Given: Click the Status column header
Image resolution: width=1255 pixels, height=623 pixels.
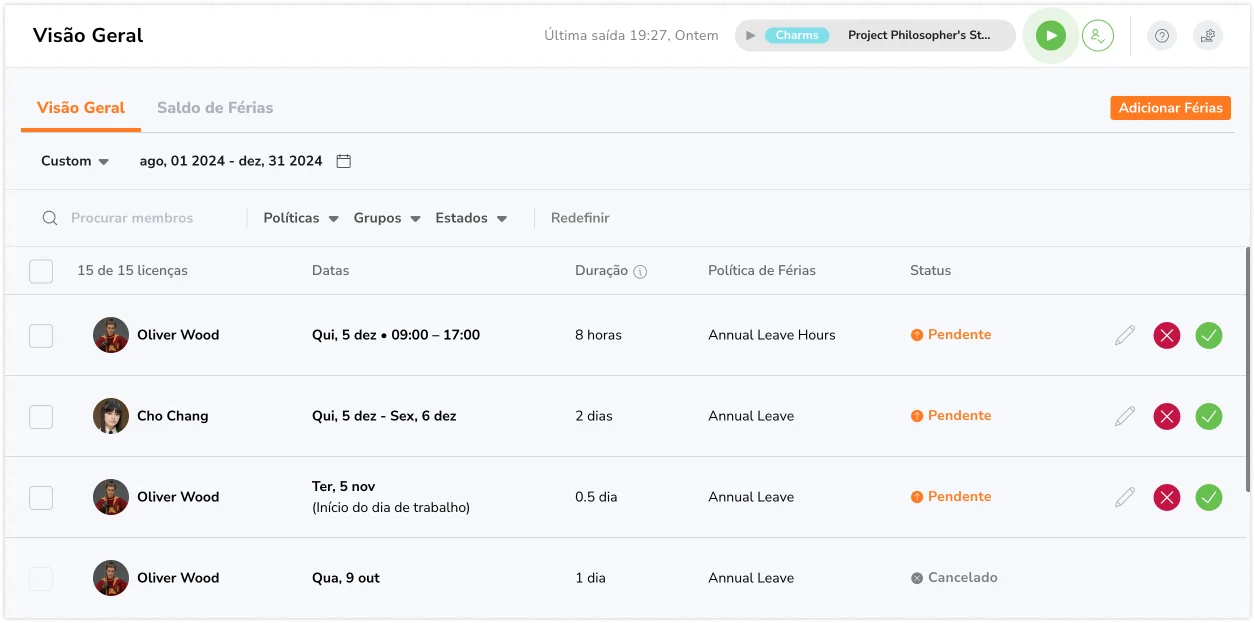Looking at the screenshot, I should (930, 271).
